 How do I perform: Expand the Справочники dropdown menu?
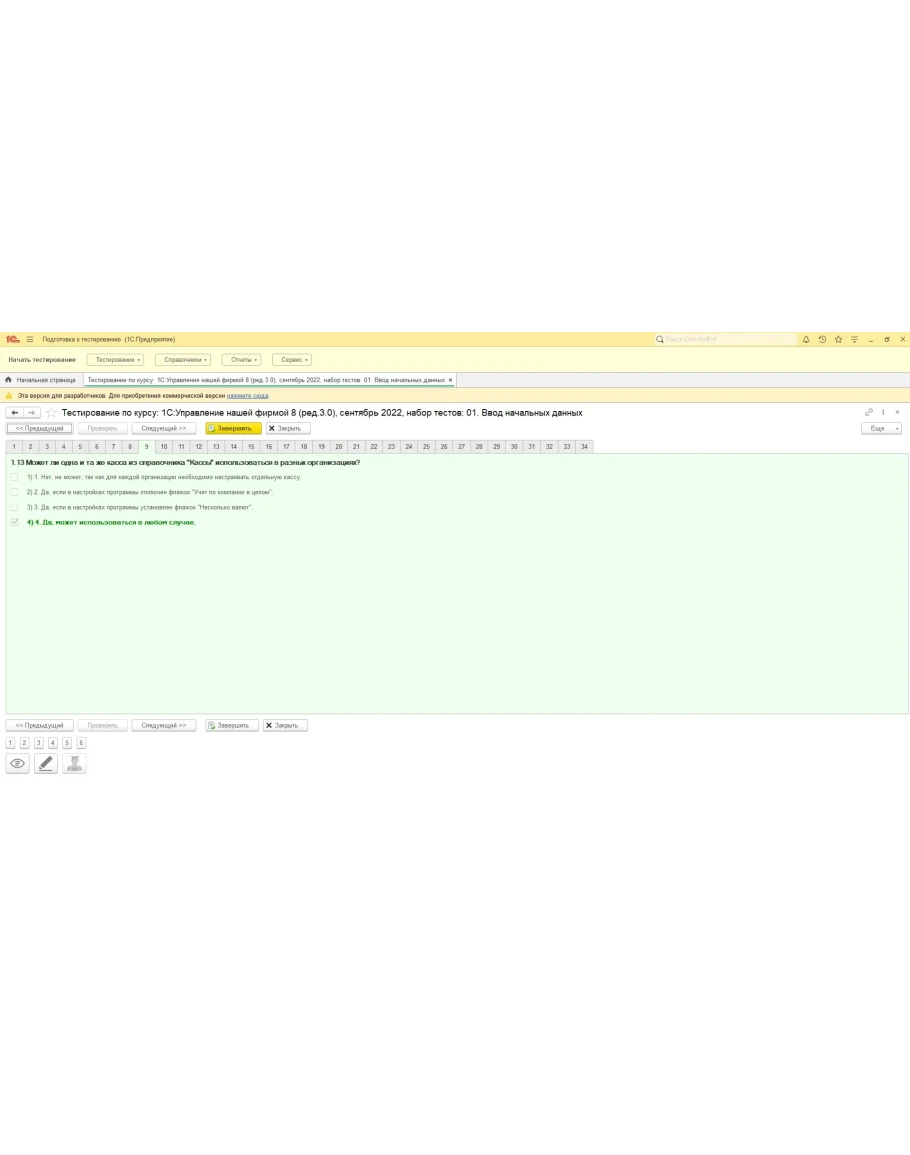[183, 360]
